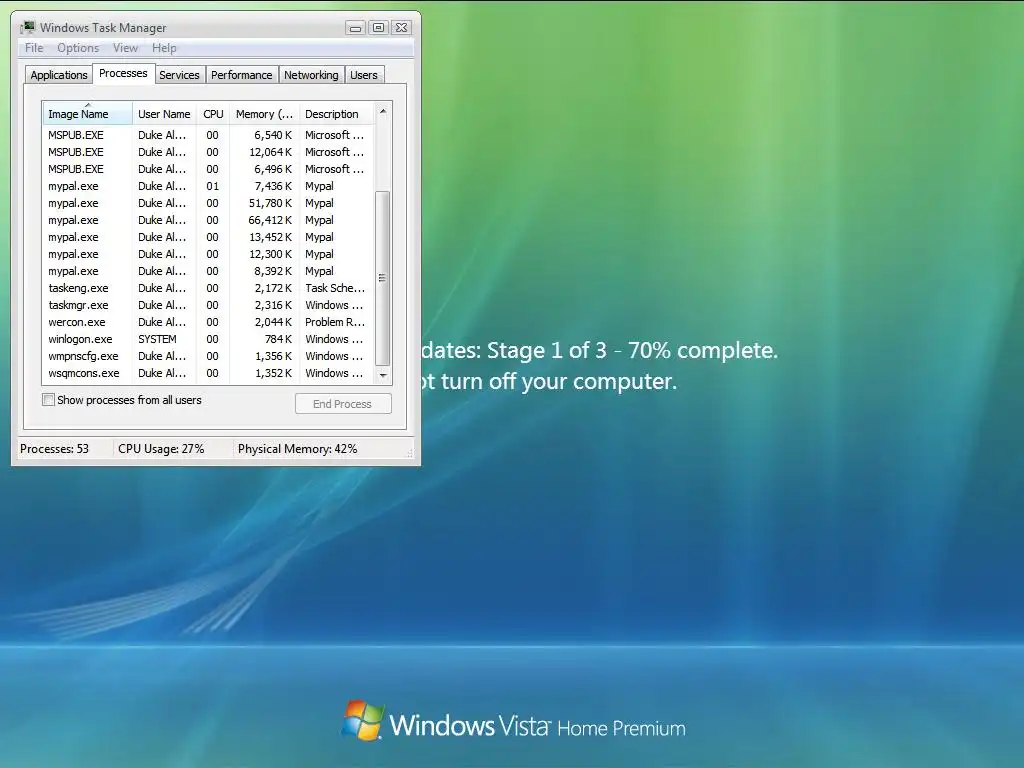Select MSPUB.EXE row using 6,496 K
Image resolution: width=1024 pixels, height=768 pixels.
[208, 168]
